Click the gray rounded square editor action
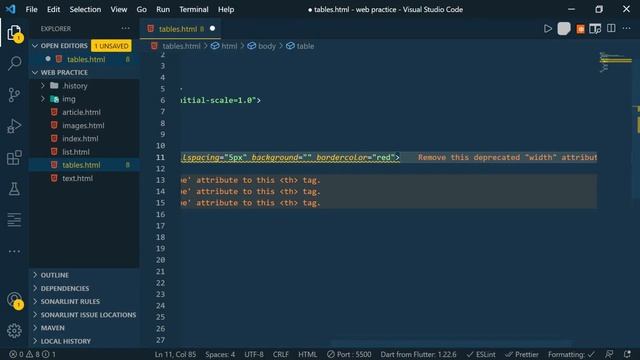640x360 pixels. [564, 29]
